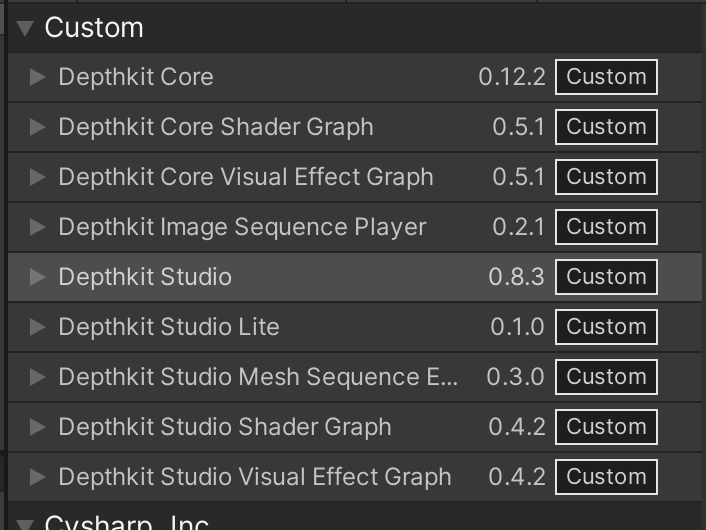The width and height of the screenshot is (706, 530).
Task: Expand the Depthkit Core package entry
Action: (x=38, y=77)
